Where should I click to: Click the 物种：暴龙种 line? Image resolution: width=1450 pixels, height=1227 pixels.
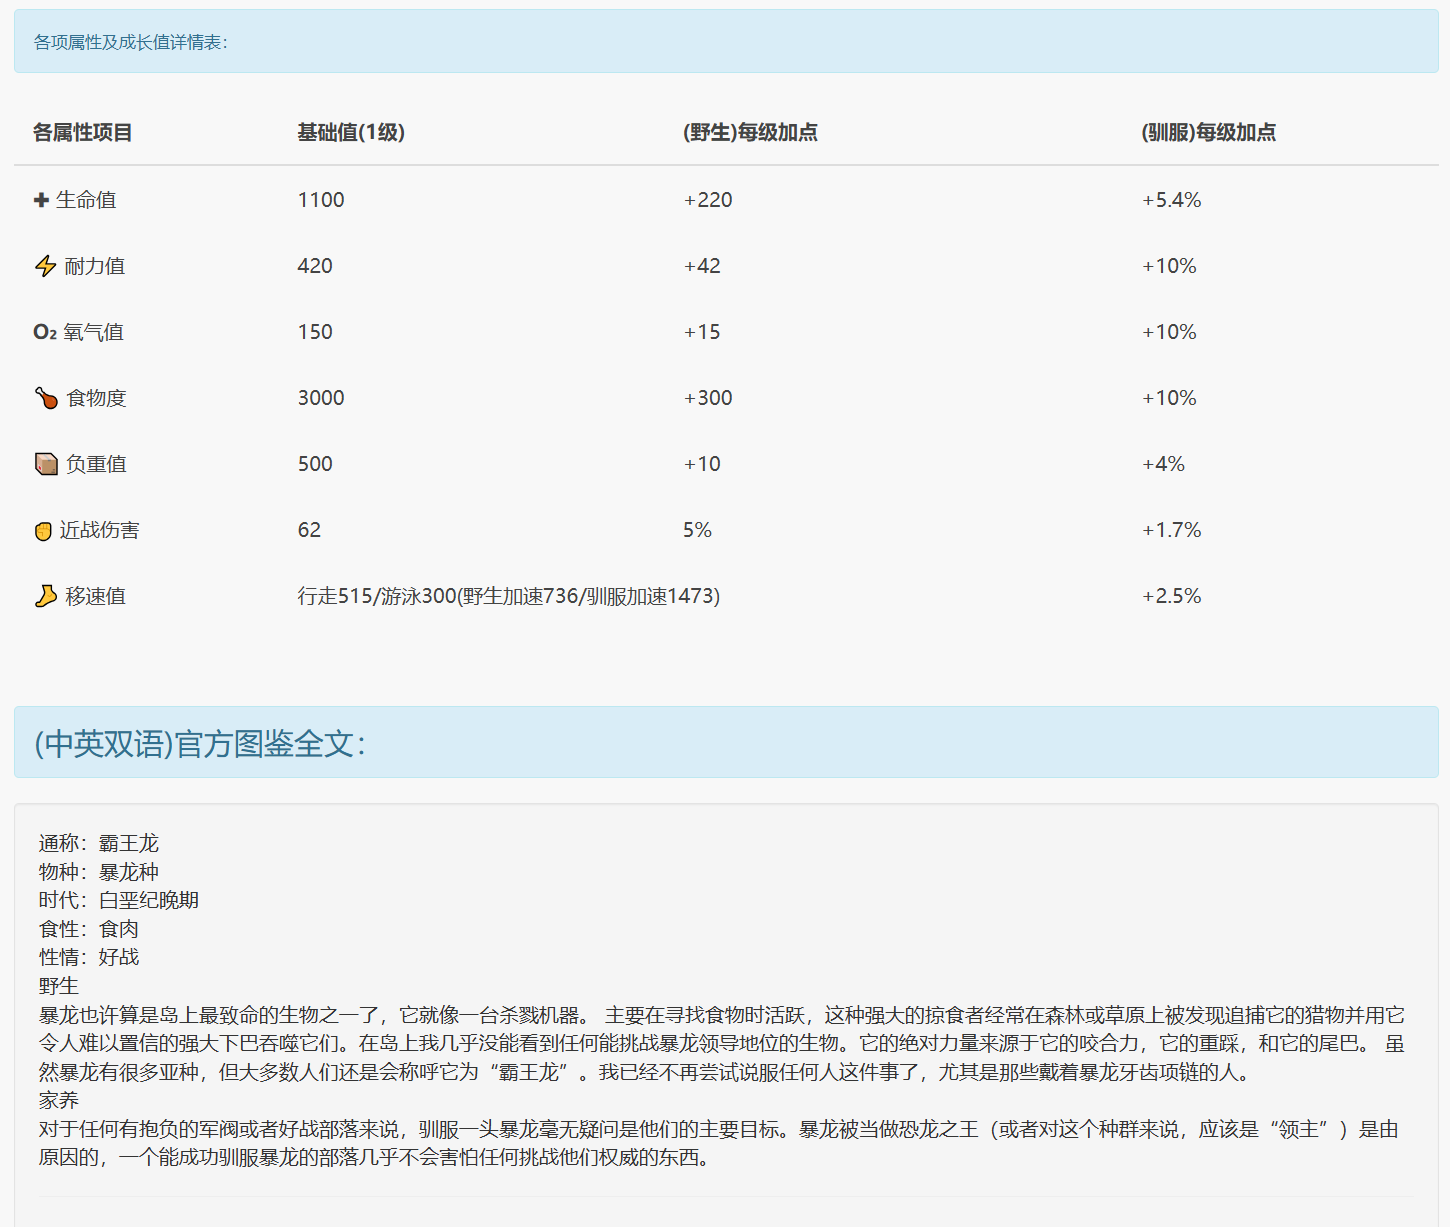(x=99, y=872)
